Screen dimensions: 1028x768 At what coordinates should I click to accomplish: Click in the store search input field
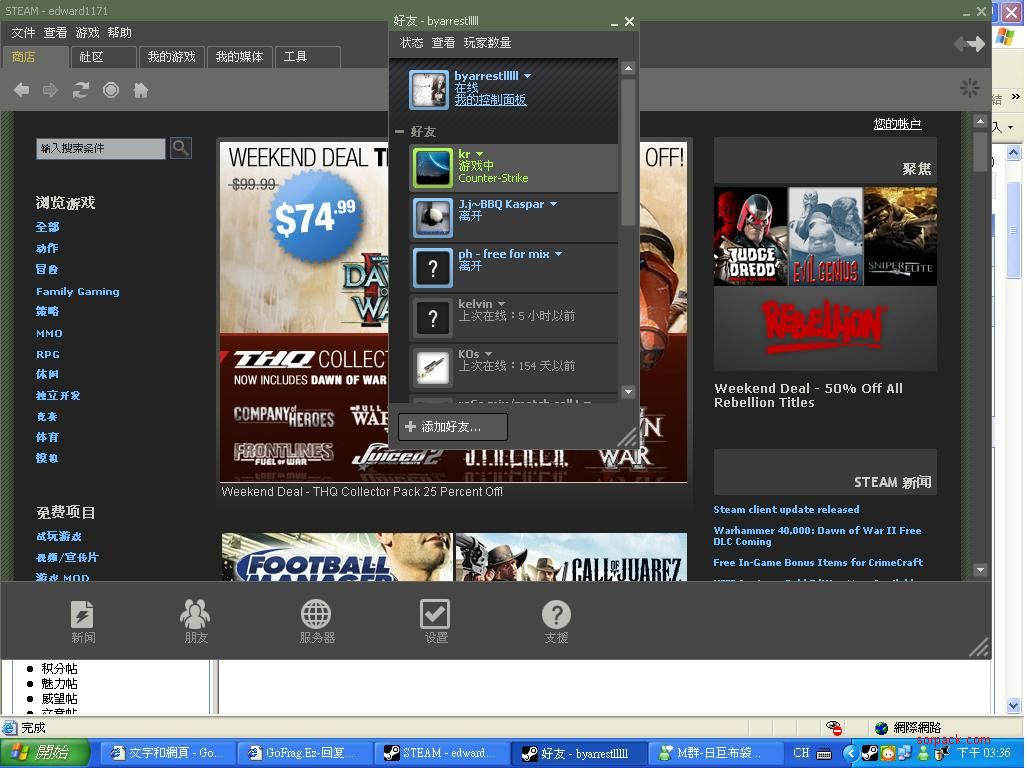coord(100,148)
